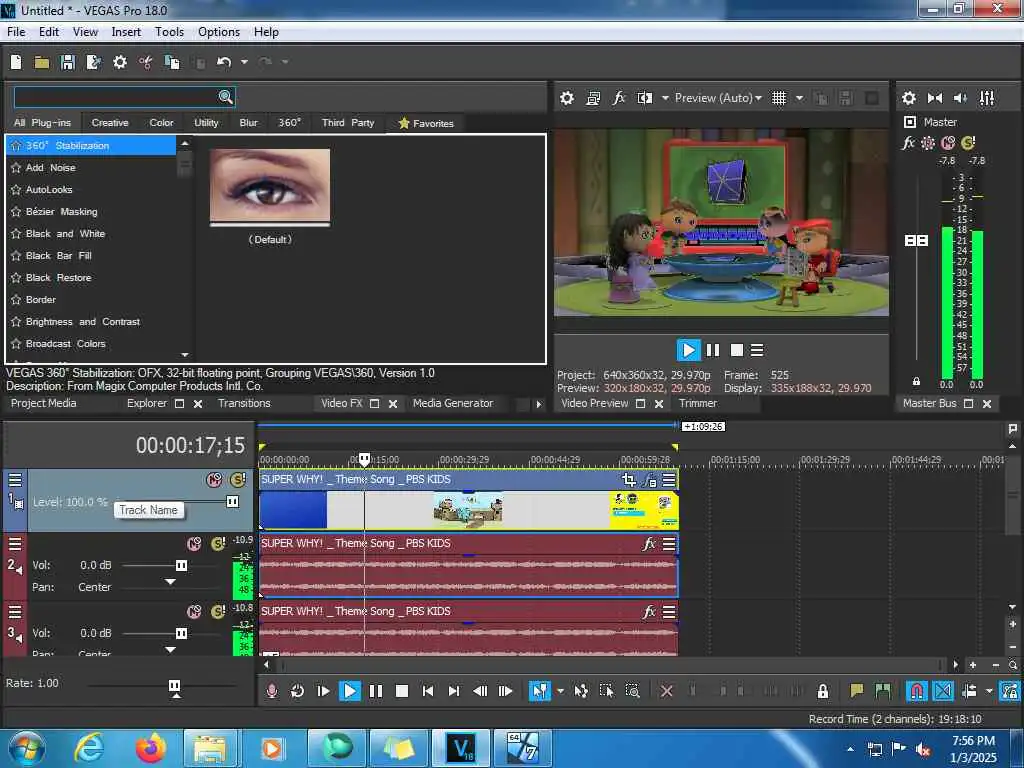Open Master Bus audio properties gear
This screenshot has width=1024, height=768.
pos(908,98)
